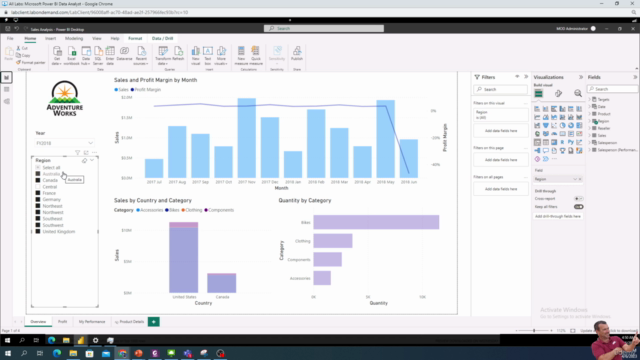
Task: Open the Data hub option
Action: tap(86, 56)
